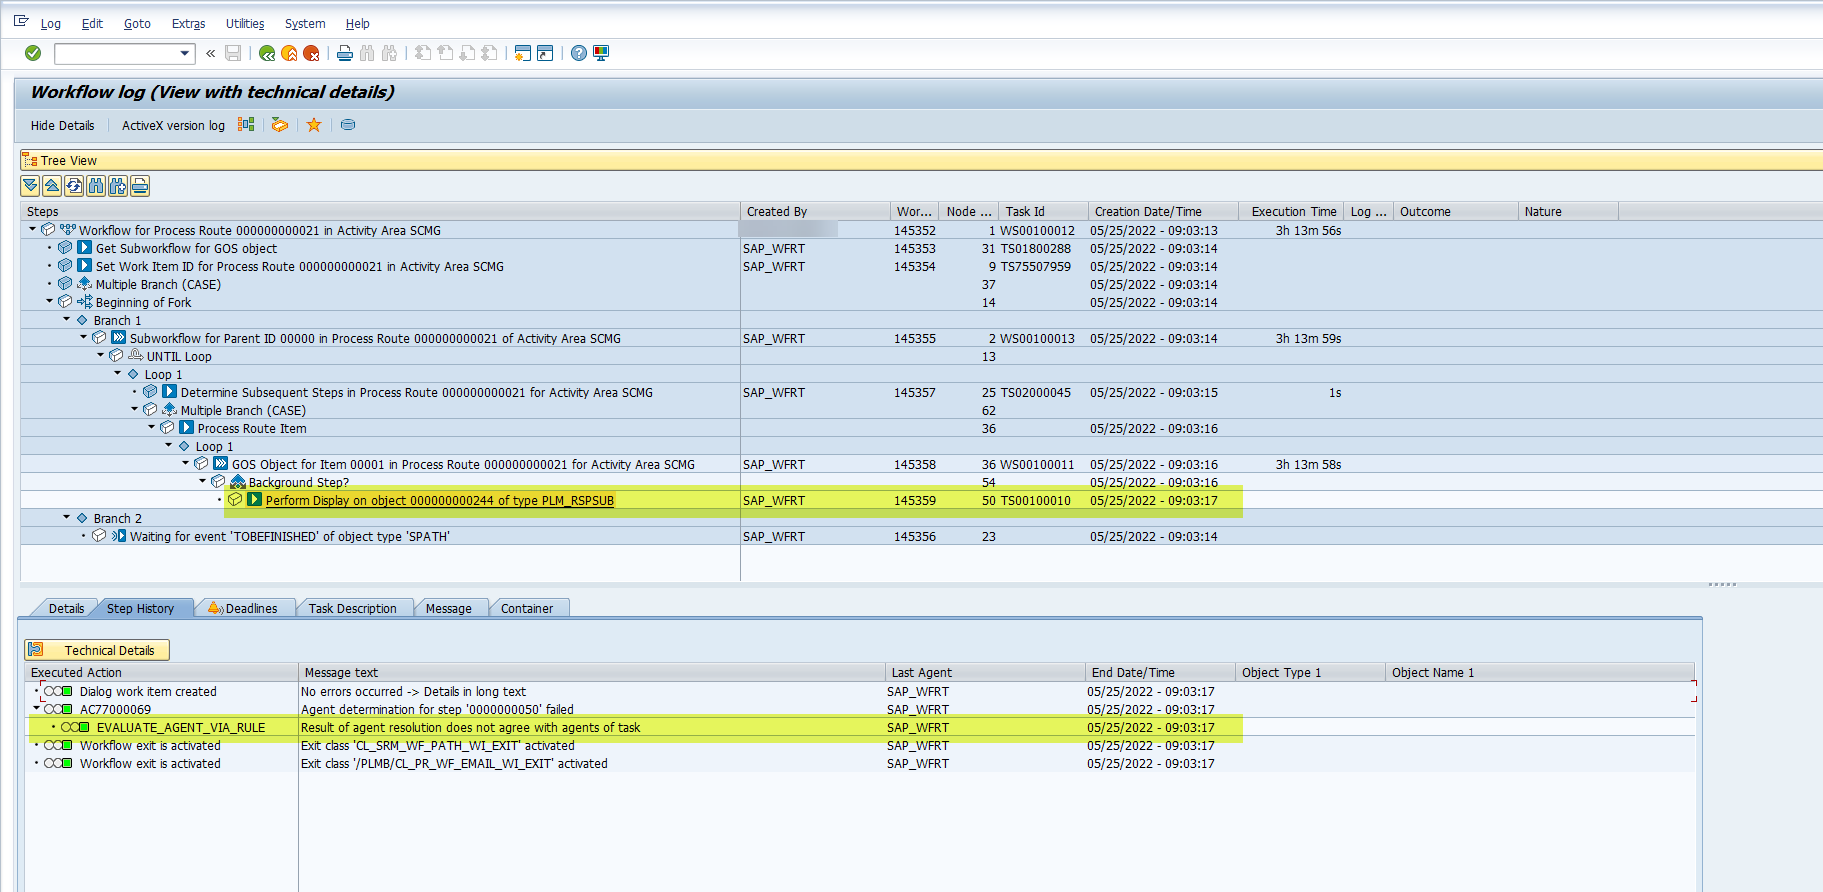The width and height of the screenshot is (1823, 892).
Task: Collapse the GOS Object for Item 00001 node
Action: pyautogui.click(x=186, y=464)
